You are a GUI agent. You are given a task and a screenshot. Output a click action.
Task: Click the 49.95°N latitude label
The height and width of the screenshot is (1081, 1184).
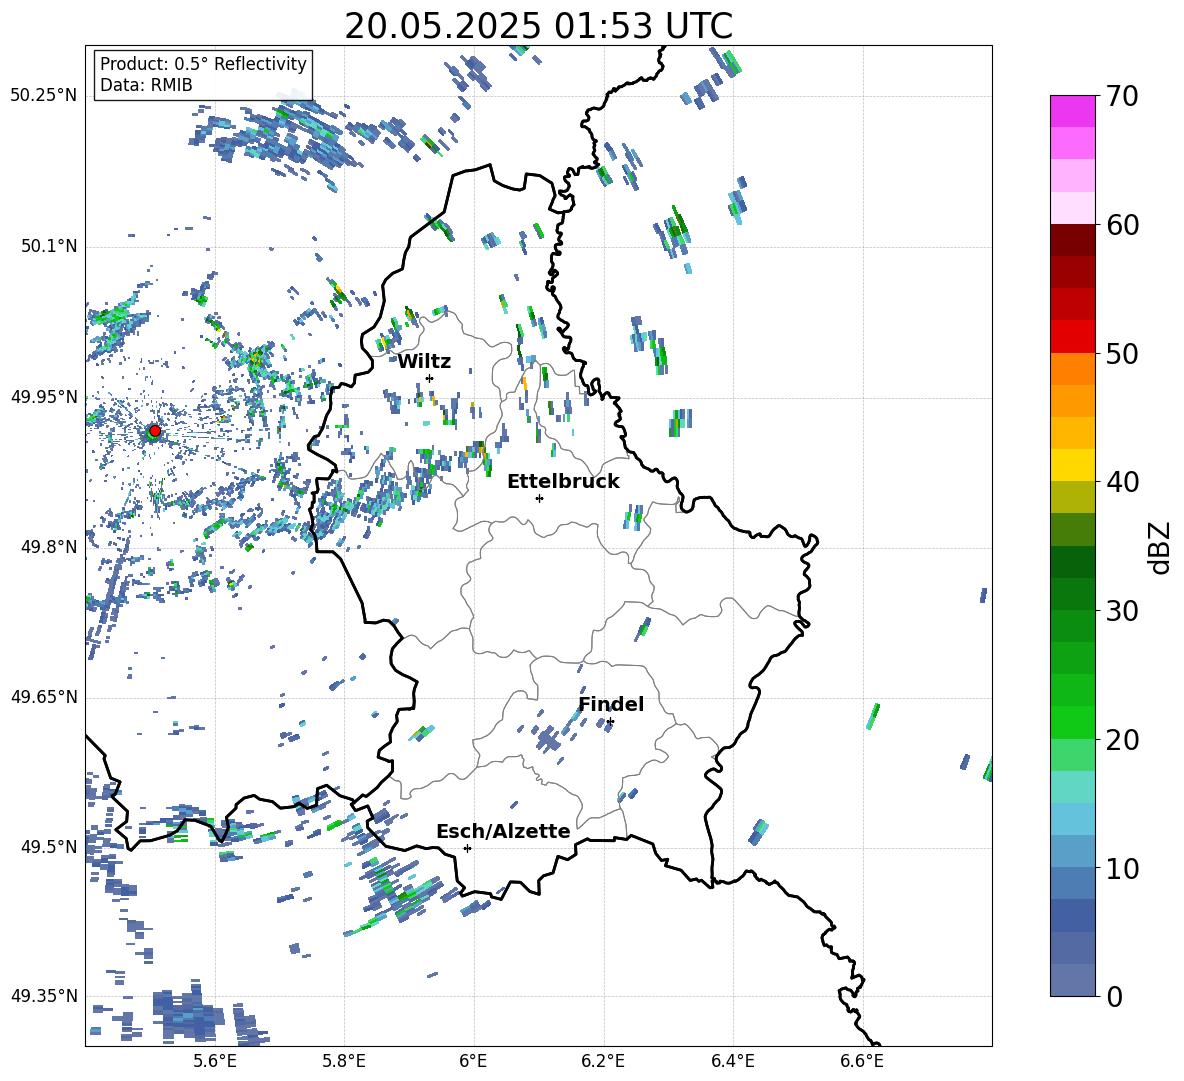[44, 397]
